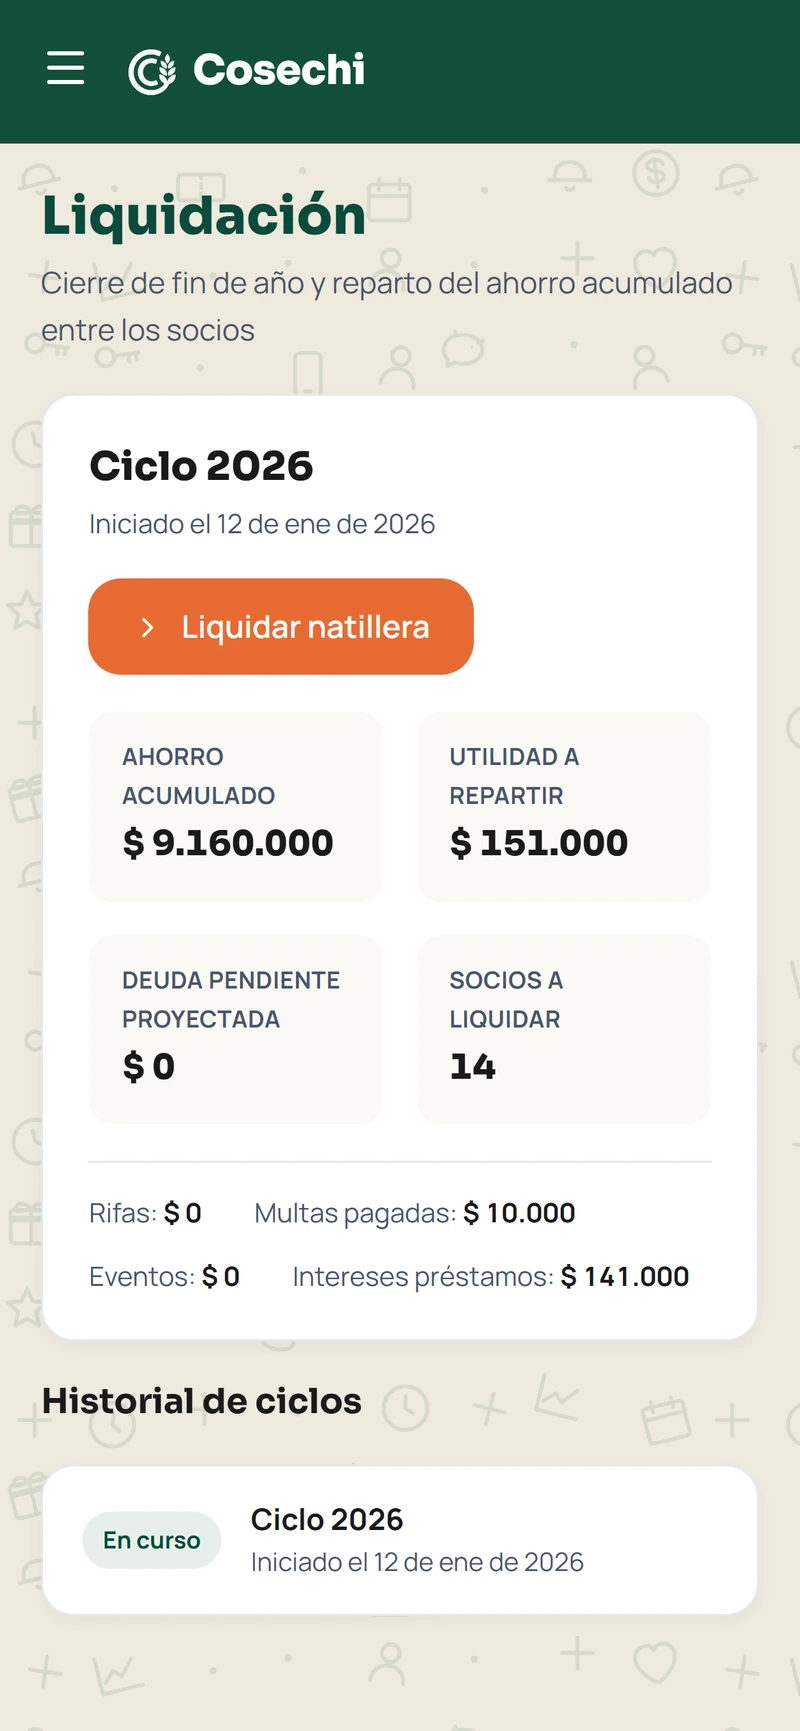Click the Cosechi wheat logo icon

click(152, 71)
